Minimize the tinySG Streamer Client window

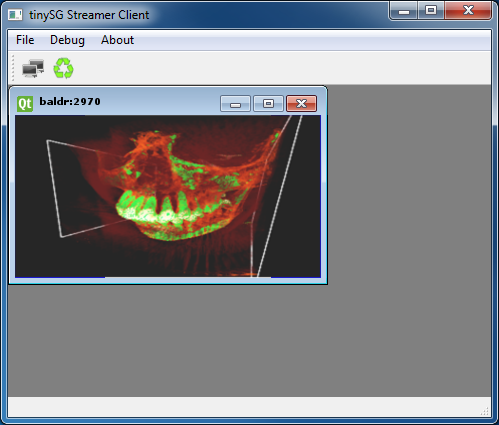pyautogui.click(x=404, y=11)
